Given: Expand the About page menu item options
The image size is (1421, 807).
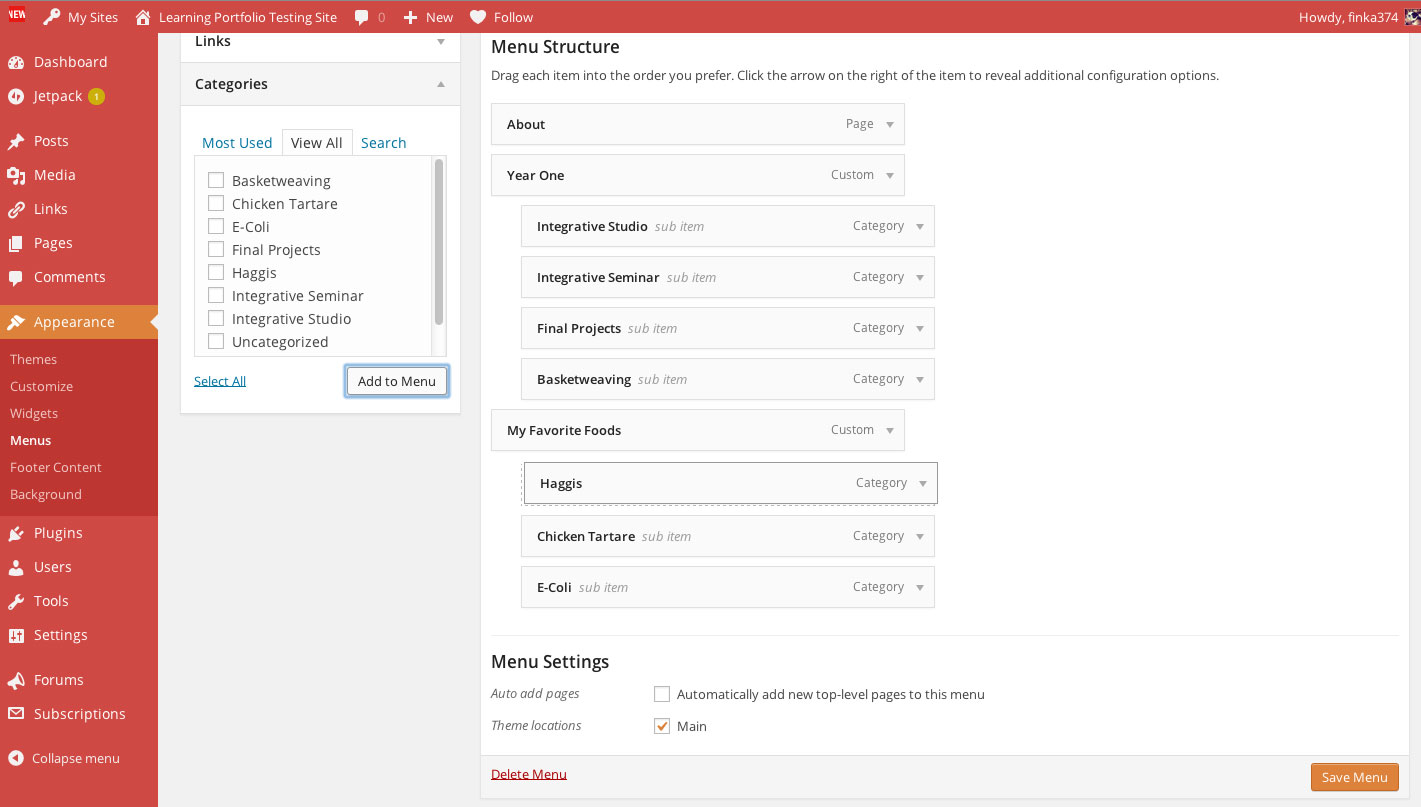Looking at the screenshot, I should click(890, 124).
